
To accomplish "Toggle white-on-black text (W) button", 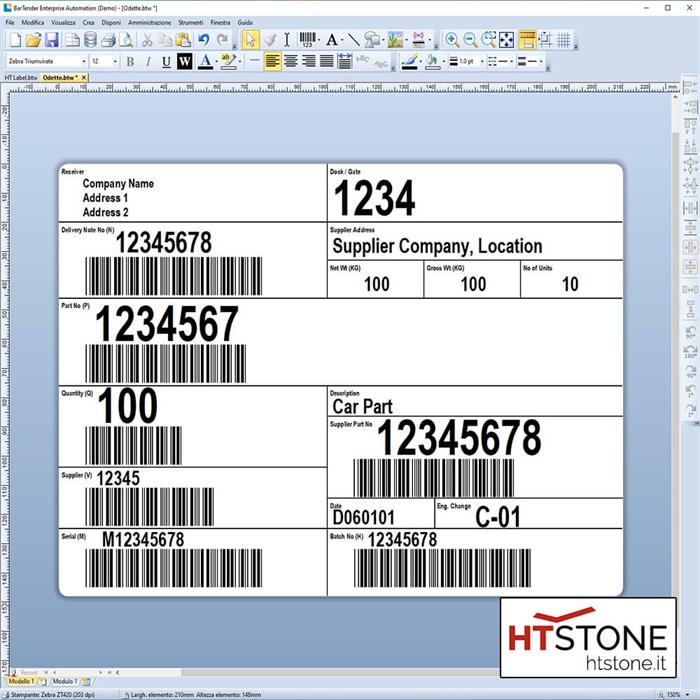I will [184, 61].
